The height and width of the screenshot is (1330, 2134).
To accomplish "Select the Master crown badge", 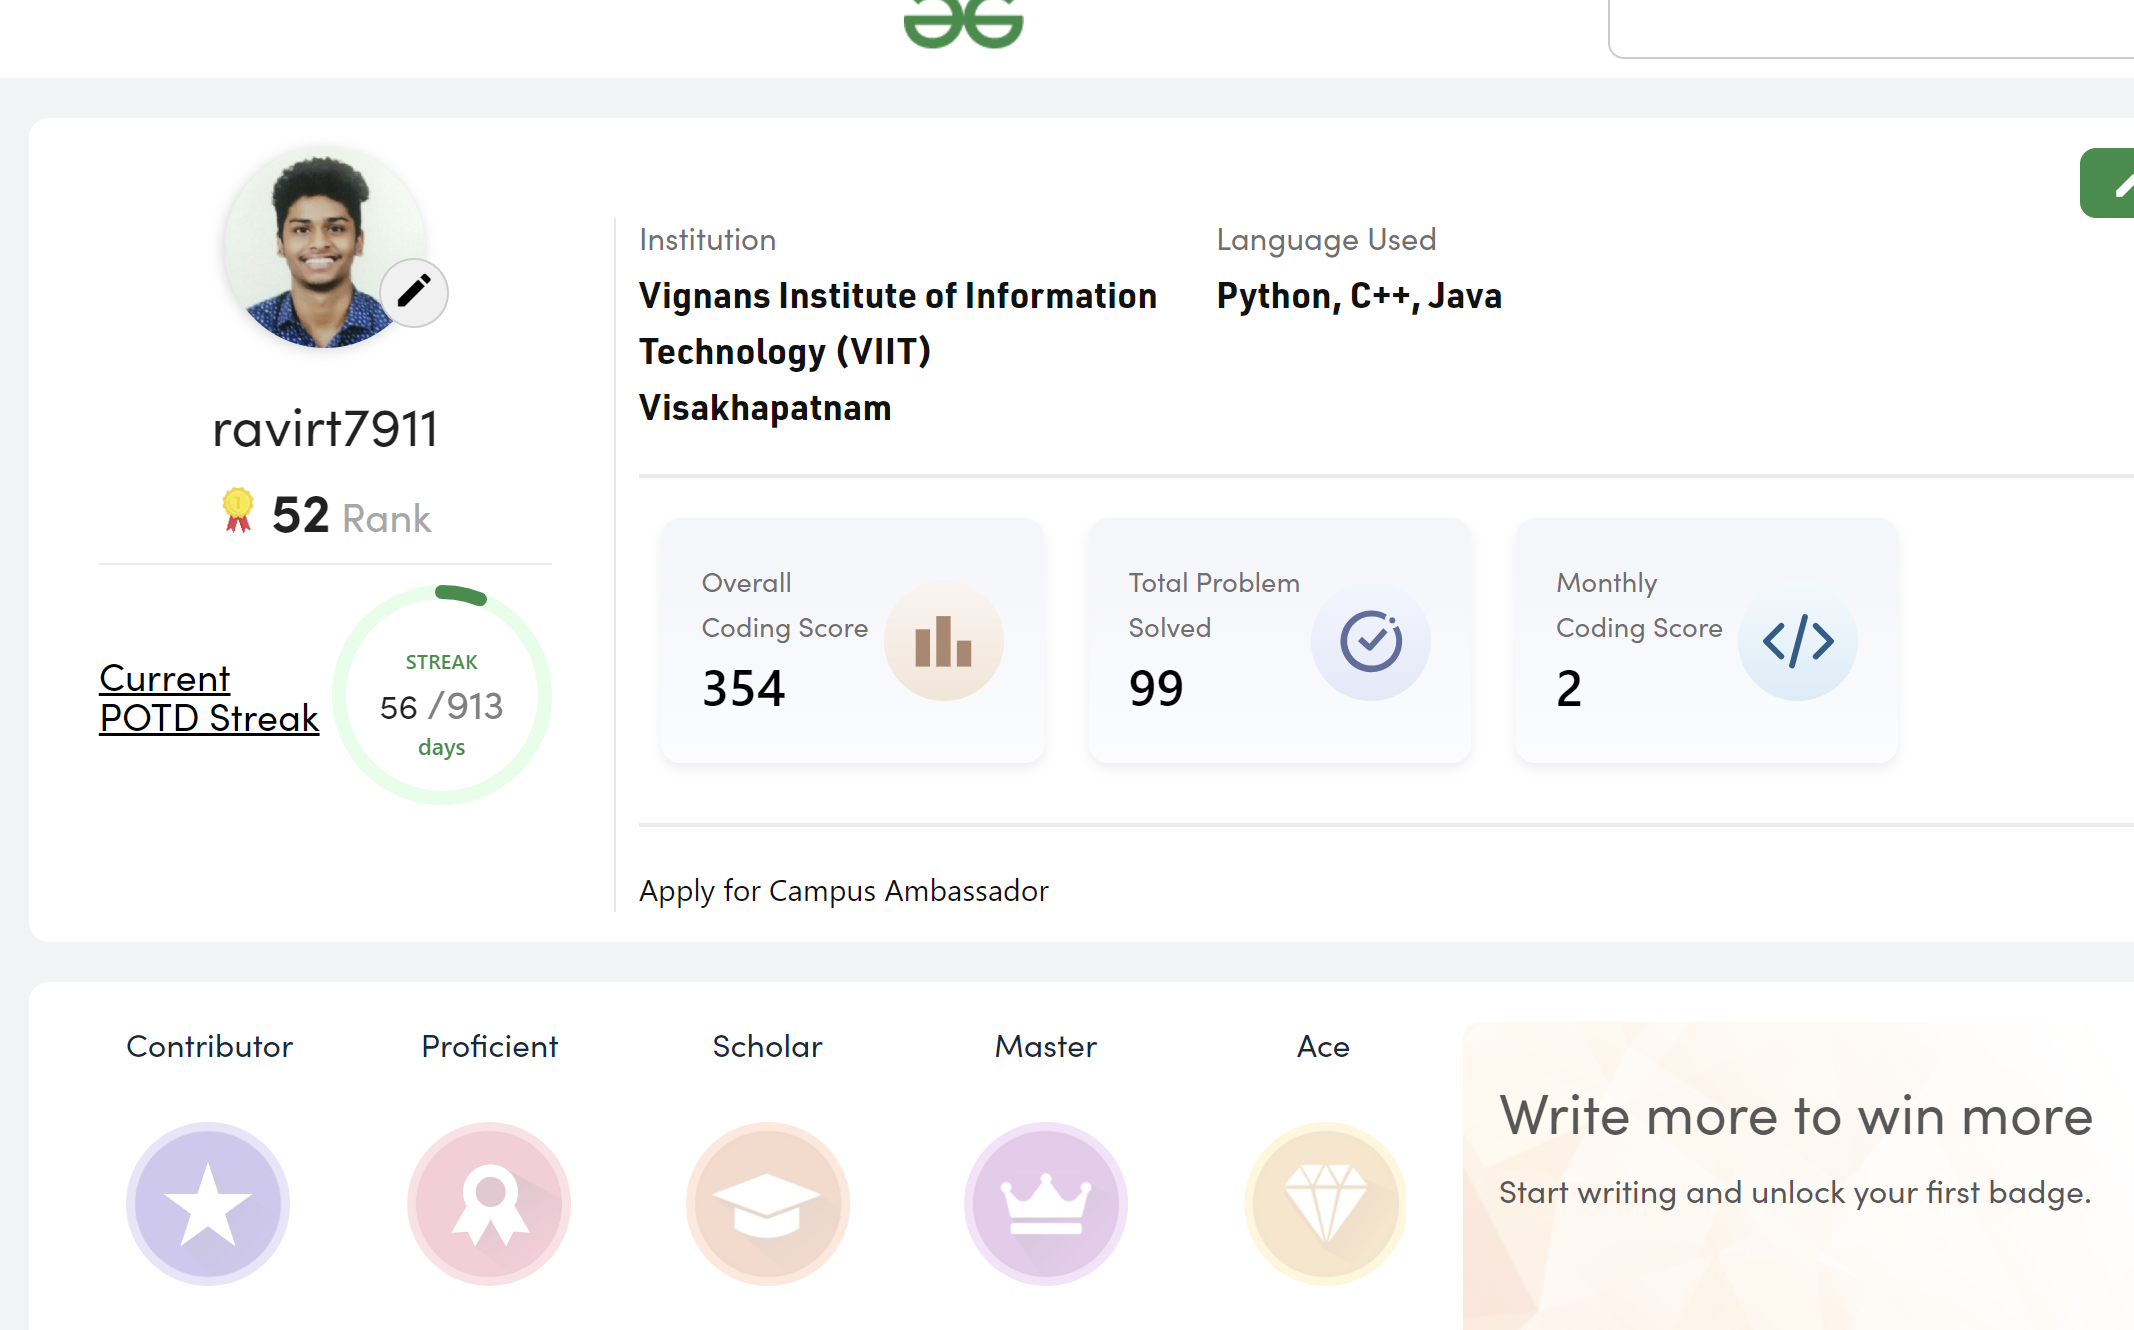I will [x=1046, y=1204].
